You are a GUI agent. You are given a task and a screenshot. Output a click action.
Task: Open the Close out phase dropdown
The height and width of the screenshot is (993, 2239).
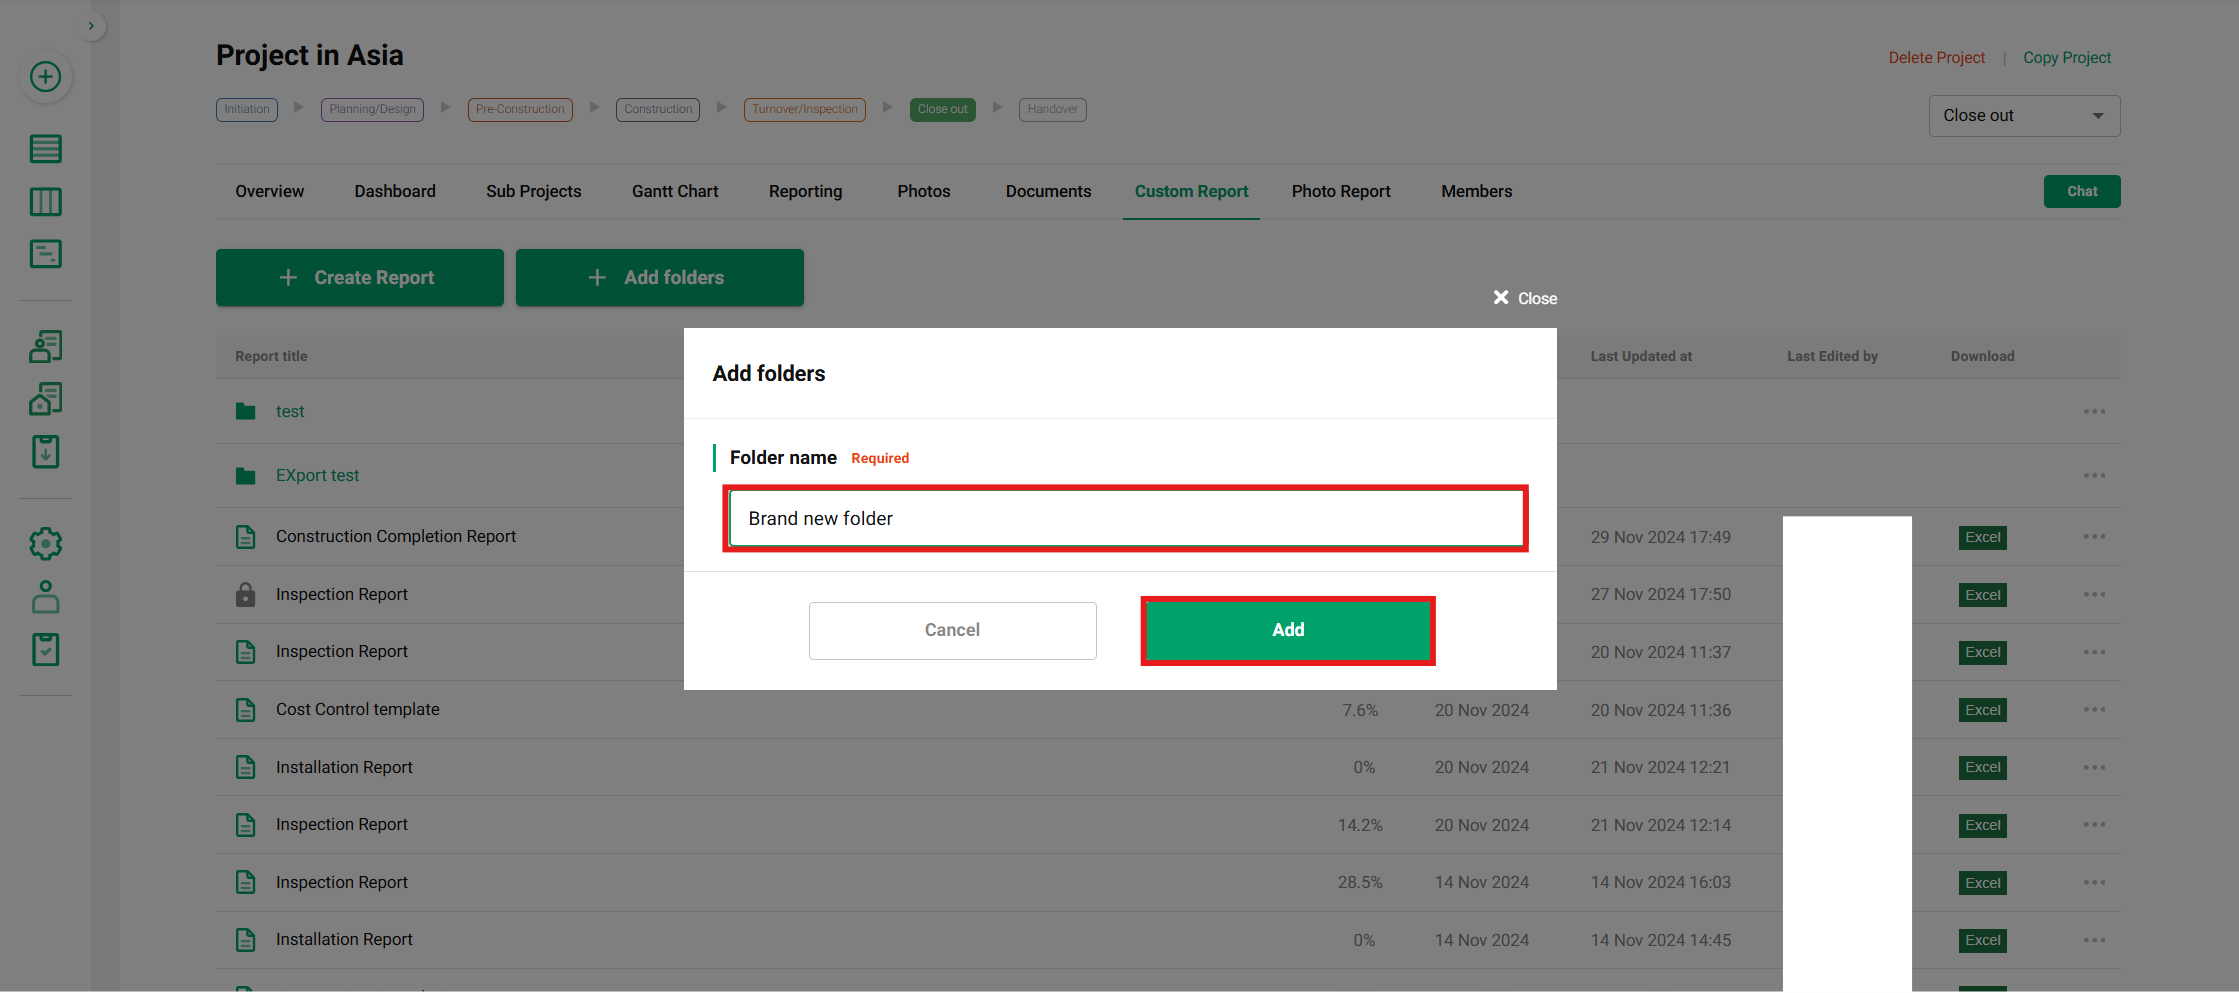[2023, 116]
